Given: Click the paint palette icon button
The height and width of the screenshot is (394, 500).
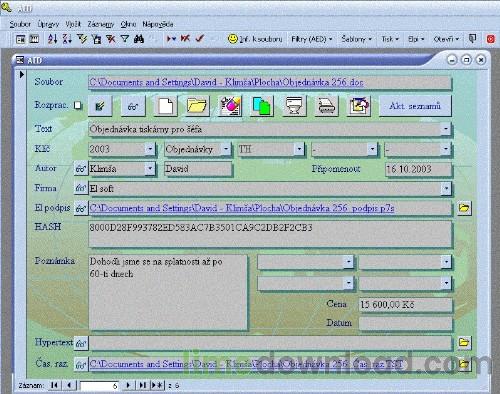Looking at the screenshot, I should 230,106.
